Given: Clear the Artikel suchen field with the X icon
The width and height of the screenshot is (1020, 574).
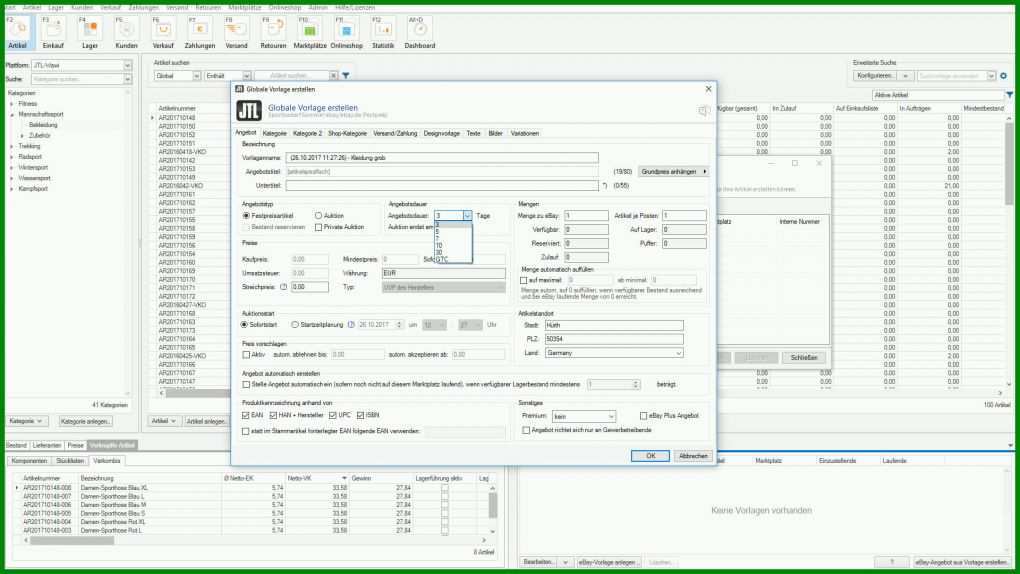Looking at the screenshot, I should coord(333,76).
